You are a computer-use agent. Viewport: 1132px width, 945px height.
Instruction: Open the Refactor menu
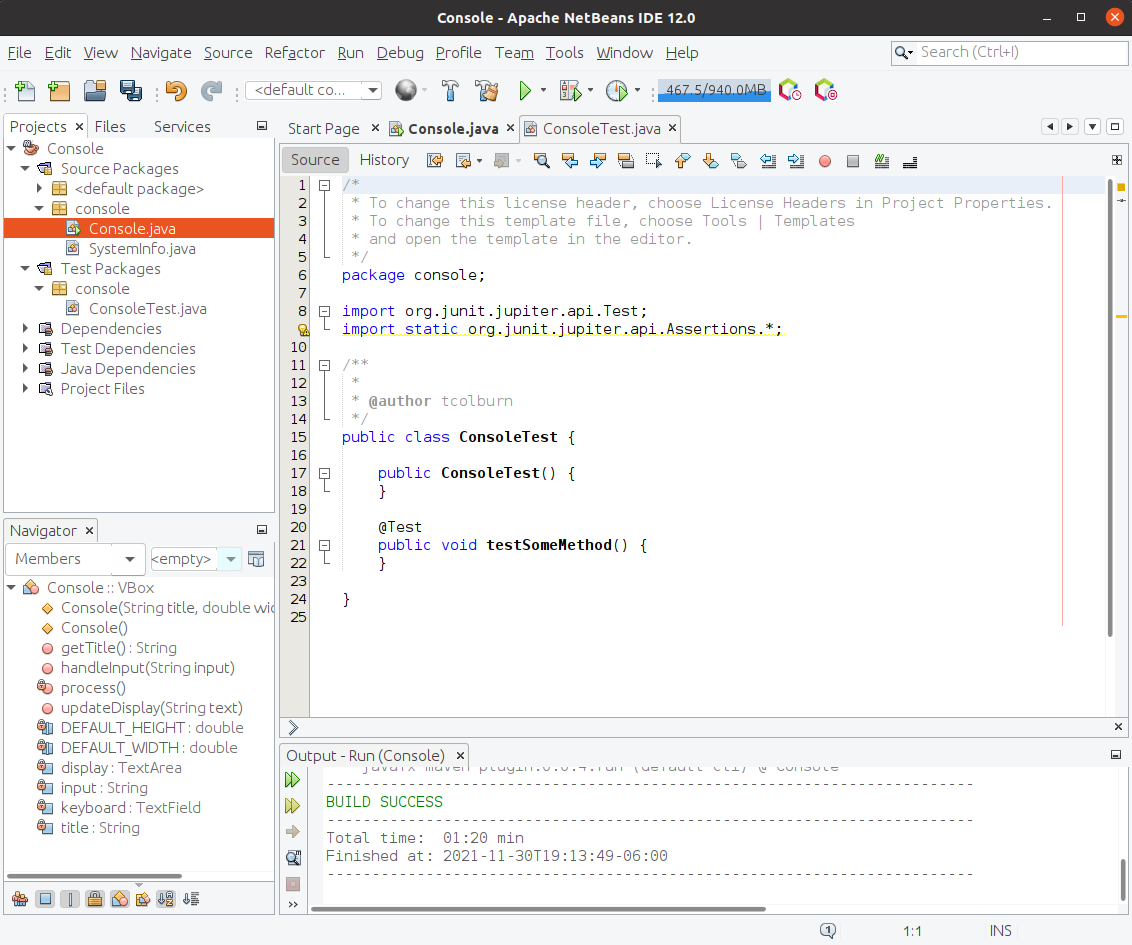pos(294,53)
